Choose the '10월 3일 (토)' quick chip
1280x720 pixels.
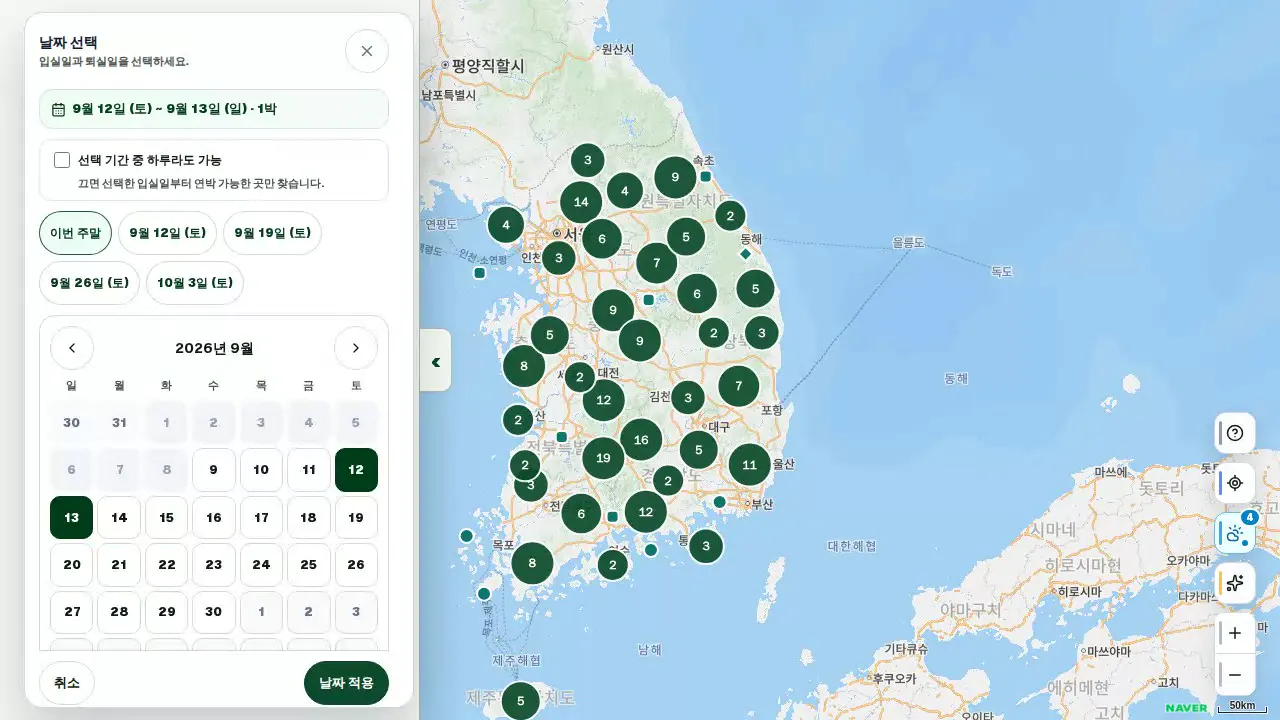click(x=195, y=283)
